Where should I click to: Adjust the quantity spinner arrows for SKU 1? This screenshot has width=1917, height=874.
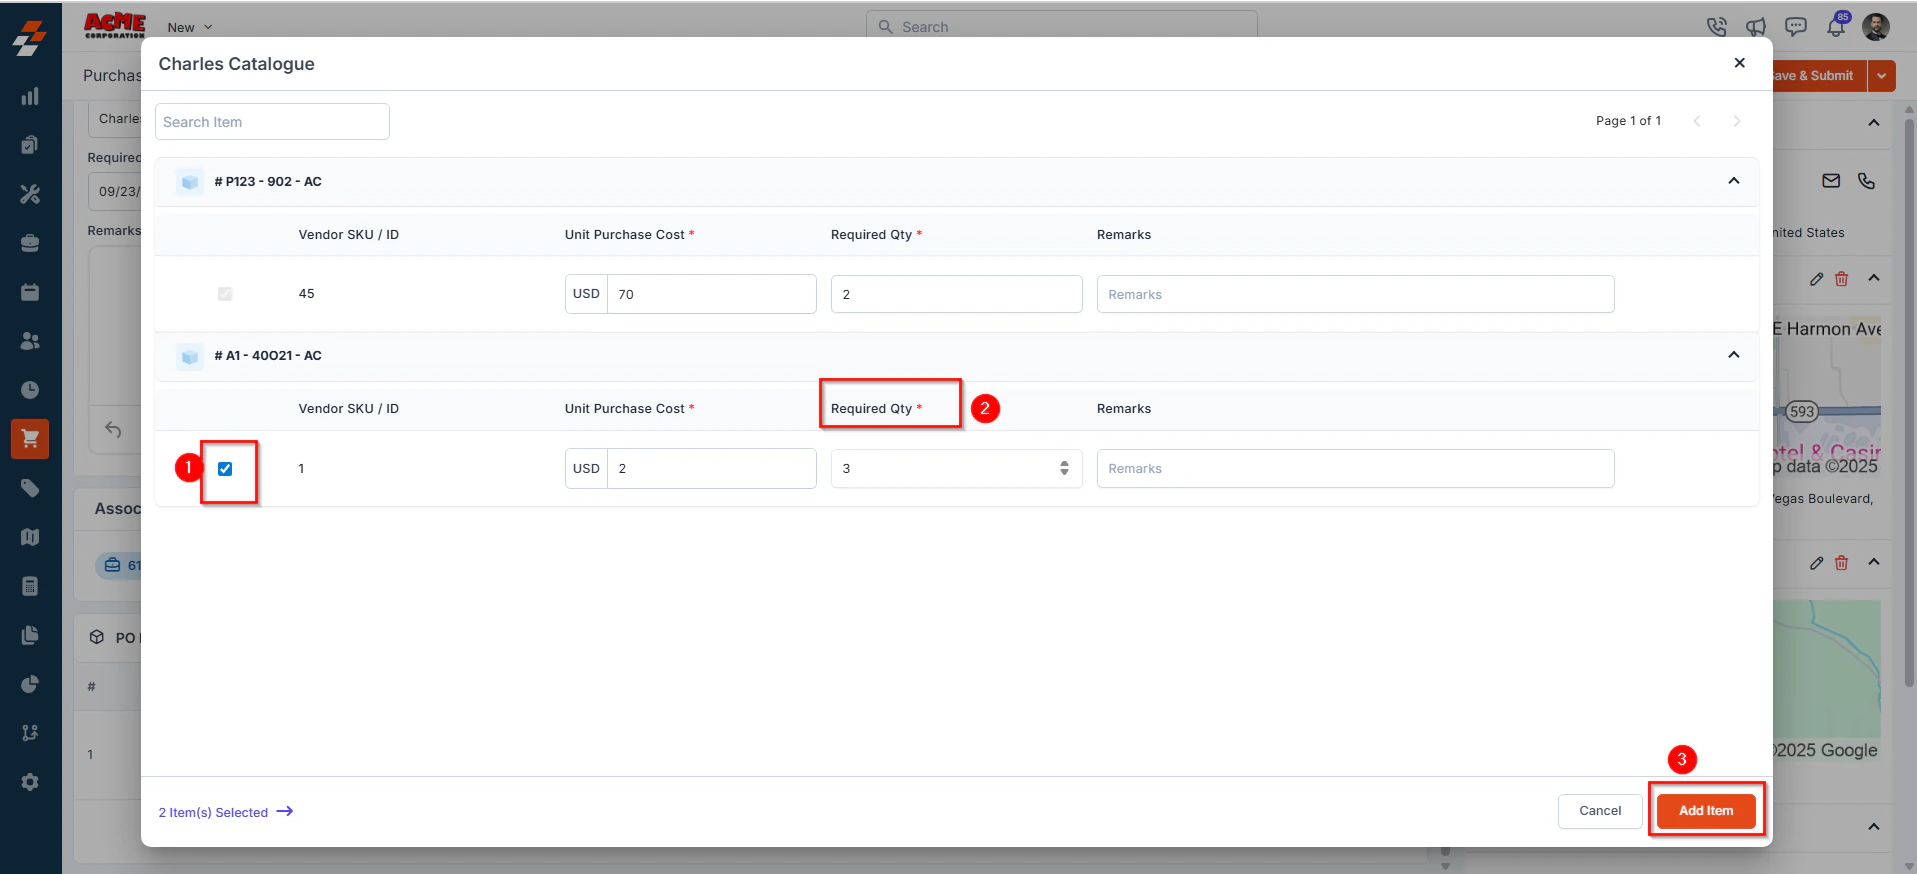click(1064, 468)
